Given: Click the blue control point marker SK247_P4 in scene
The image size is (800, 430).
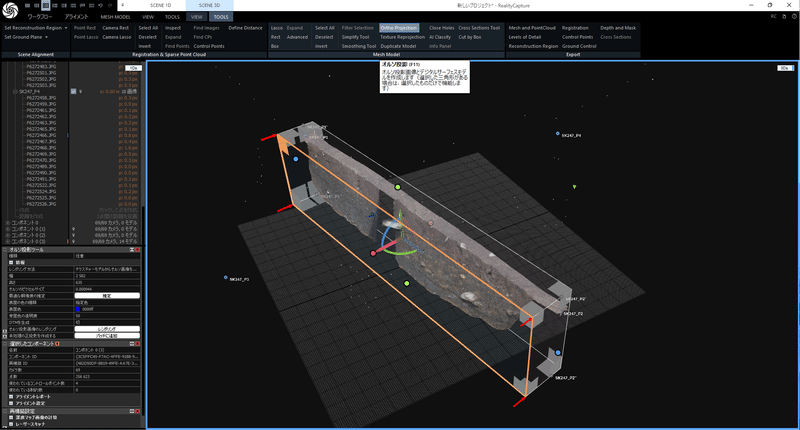Looking at the screenshot, I should pyautogui.click(x=558, y=134).
